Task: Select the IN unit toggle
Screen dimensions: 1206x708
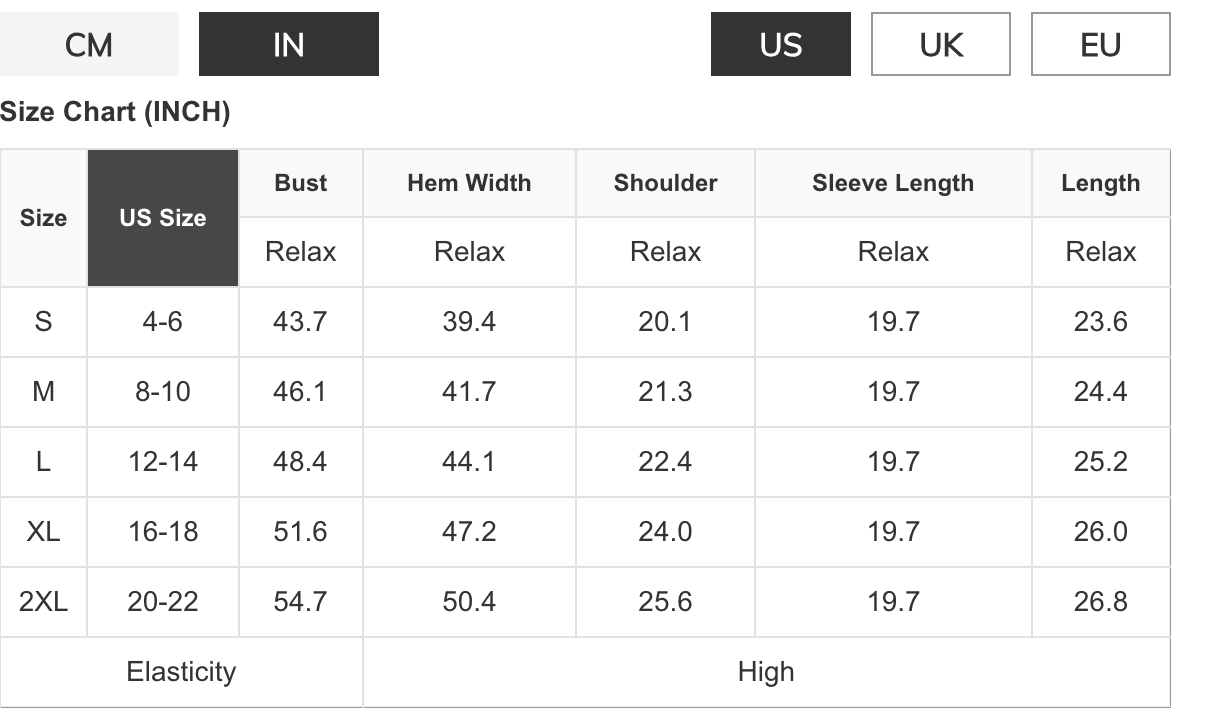Action: tap(288, 44)
